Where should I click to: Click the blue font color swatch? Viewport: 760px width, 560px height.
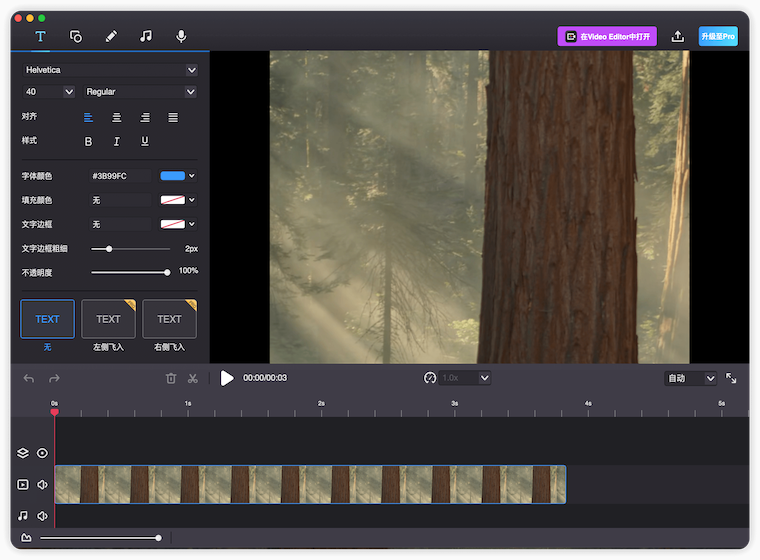(172, 176)
